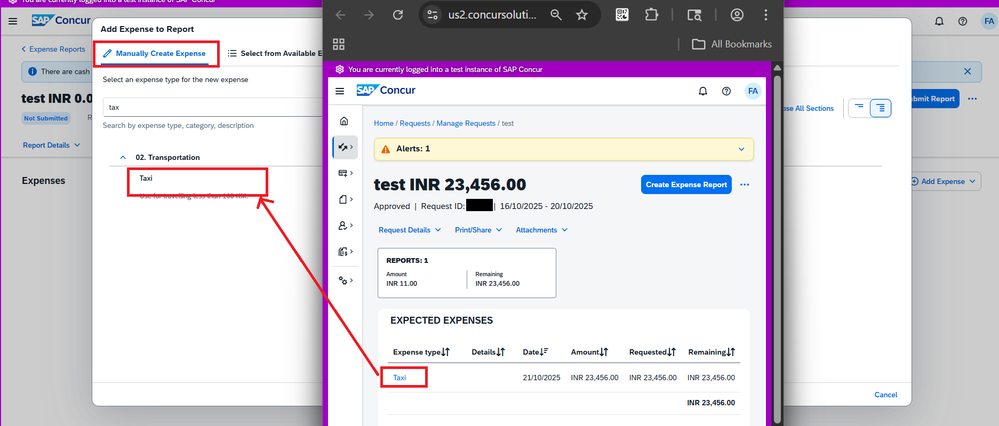
Task: Open the Request Details dropdown
Action: pos(410,230)
